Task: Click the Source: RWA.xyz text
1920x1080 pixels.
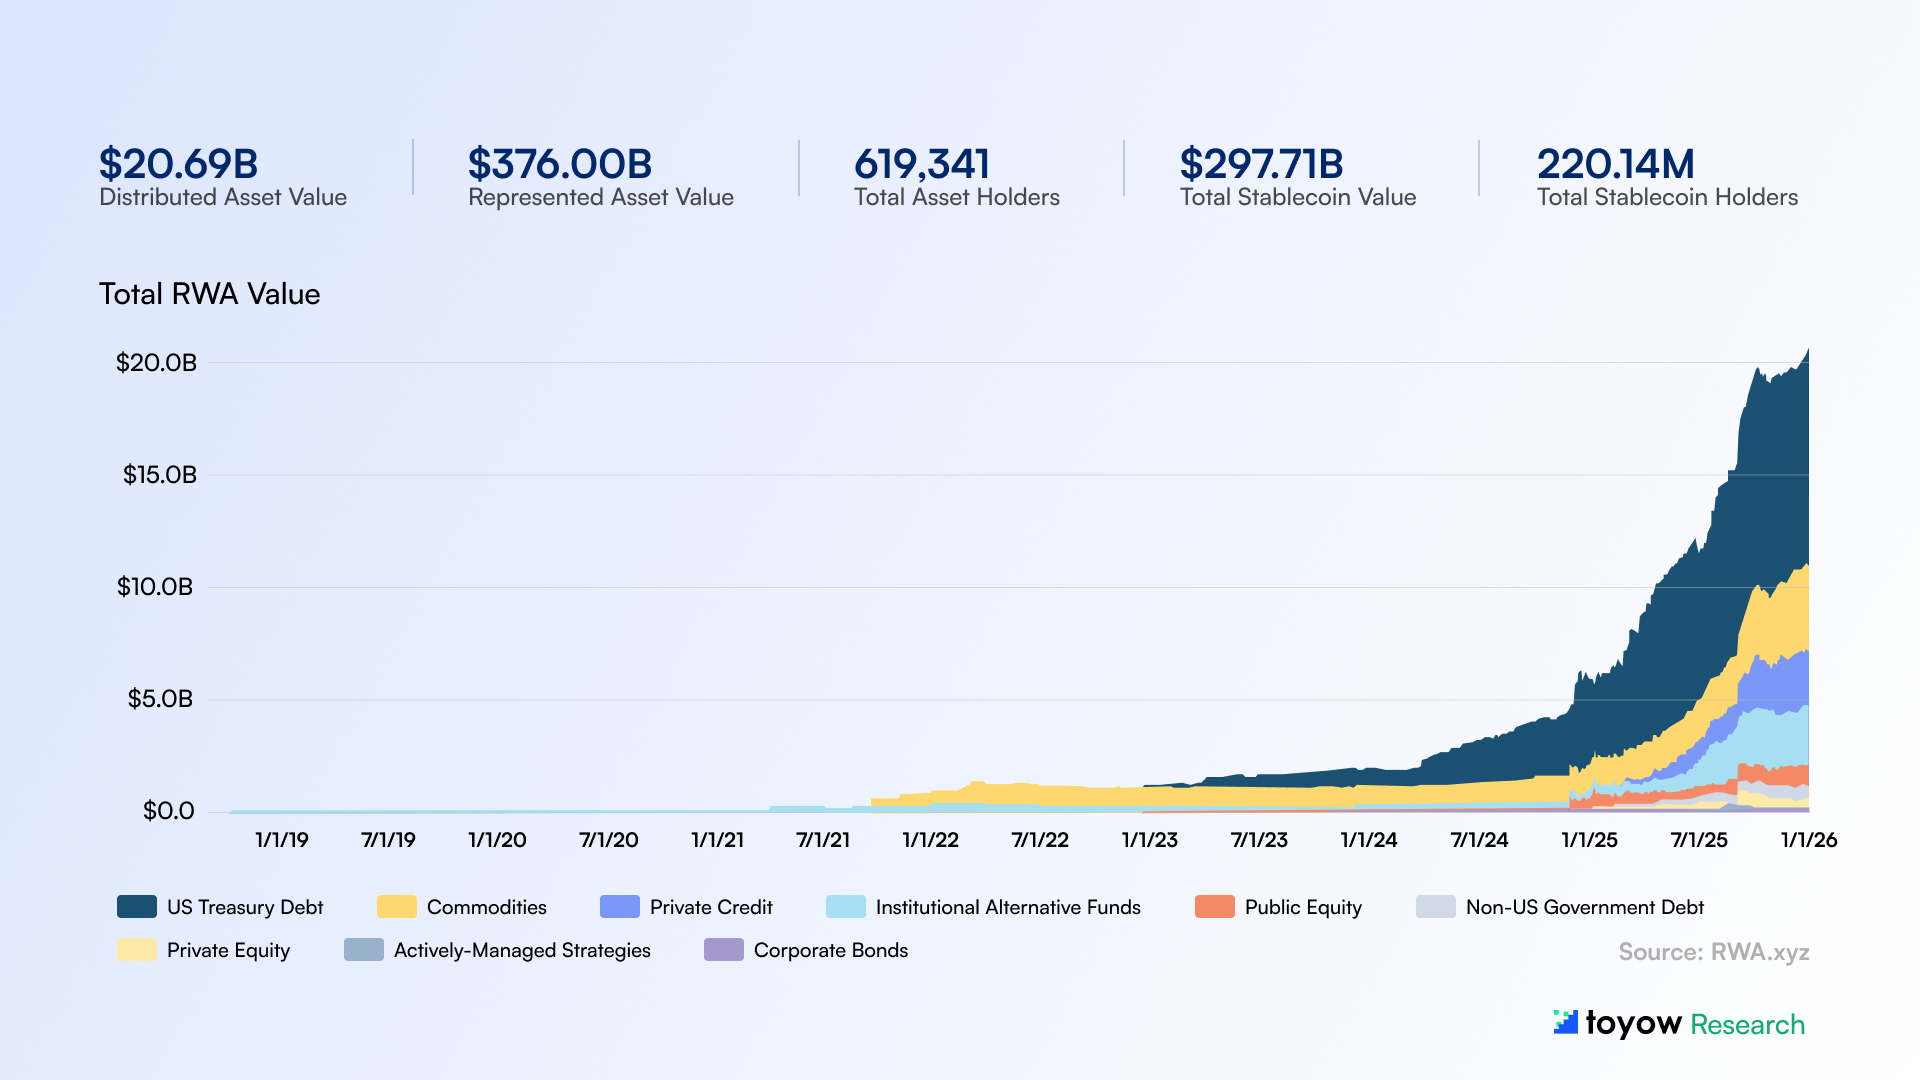Action: [1713, 952]
